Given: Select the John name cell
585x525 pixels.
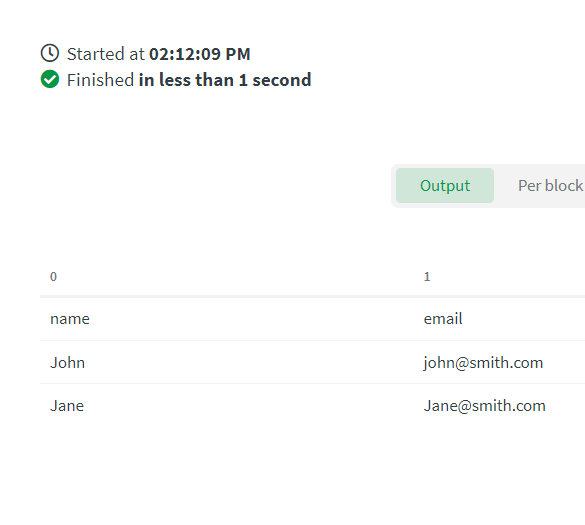Looking at the screenshot, I should click(x=68, y=363).
